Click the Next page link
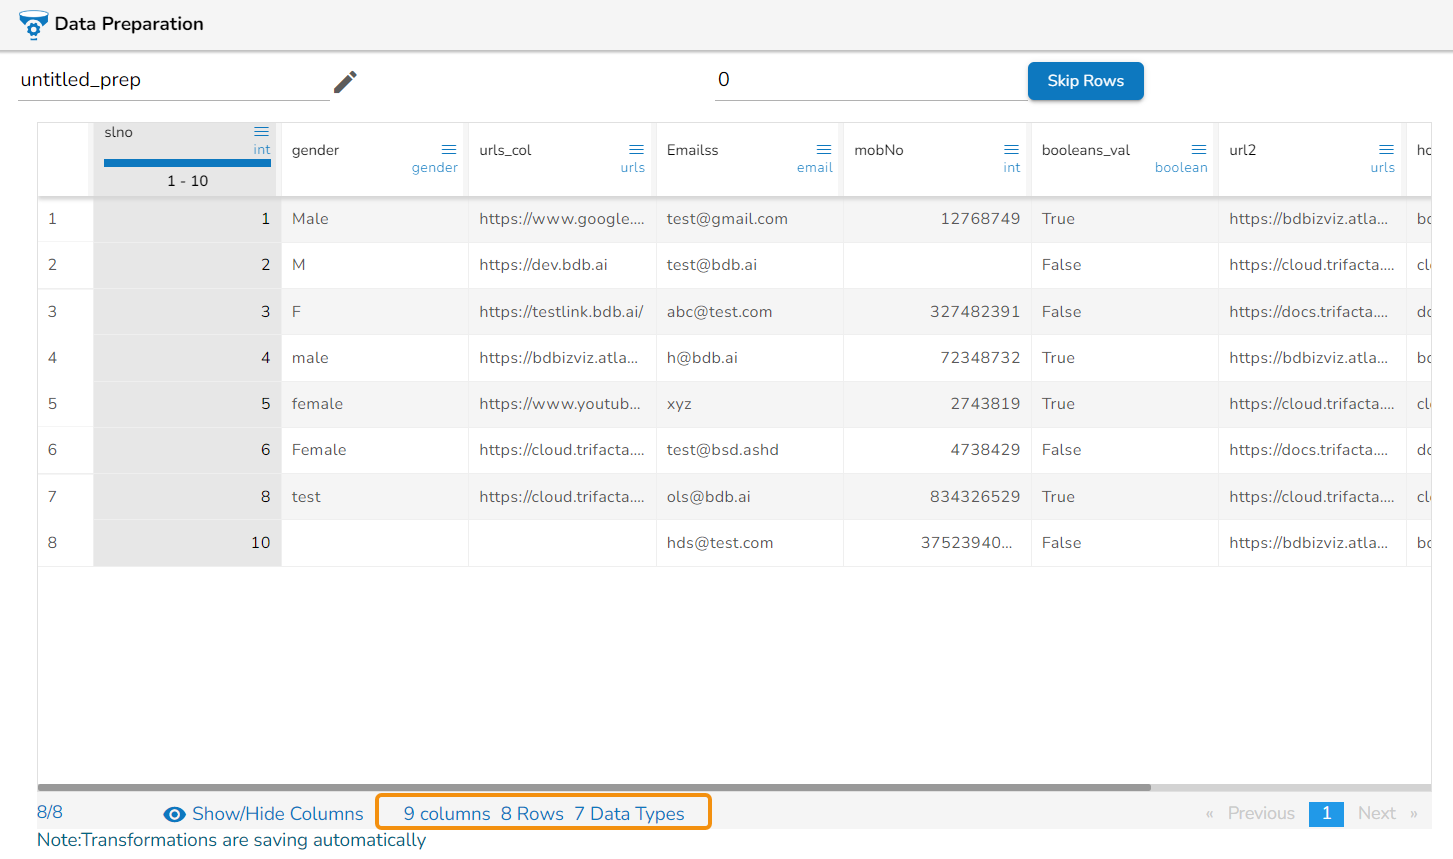This screenshot has height=859, width=1453. 1376,813
